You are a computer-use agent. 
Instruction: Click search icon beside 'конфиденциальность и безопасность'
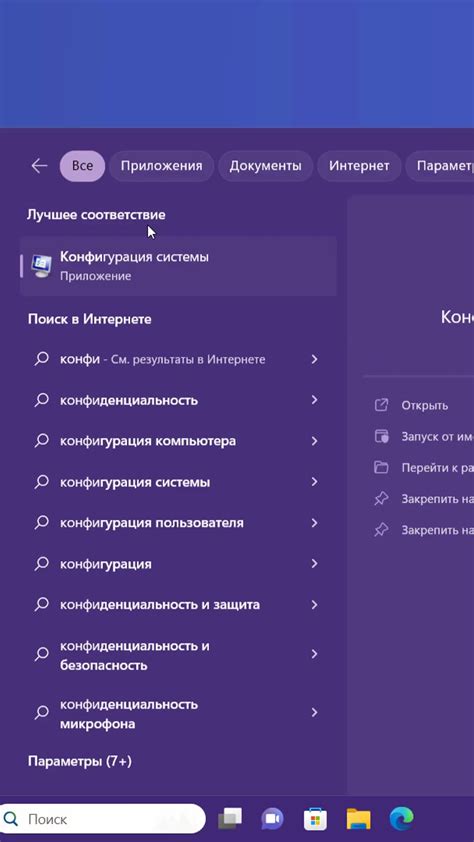[x=41, y=654]
